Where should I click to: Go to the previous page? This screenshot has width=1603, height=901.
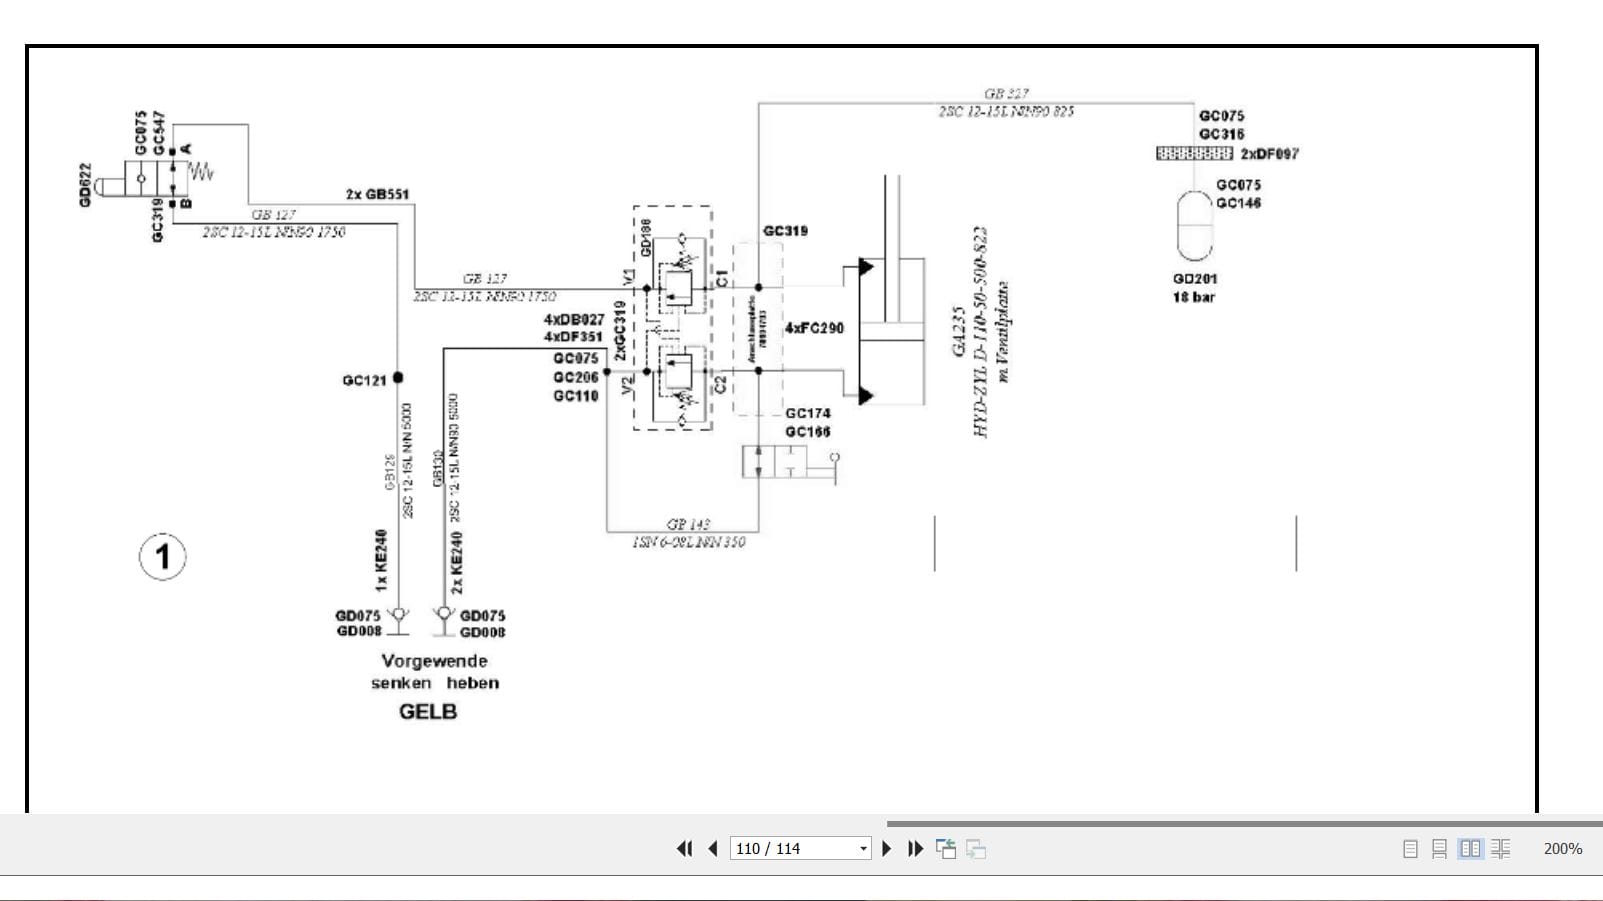pyautogui.click(x=713, y=849)
